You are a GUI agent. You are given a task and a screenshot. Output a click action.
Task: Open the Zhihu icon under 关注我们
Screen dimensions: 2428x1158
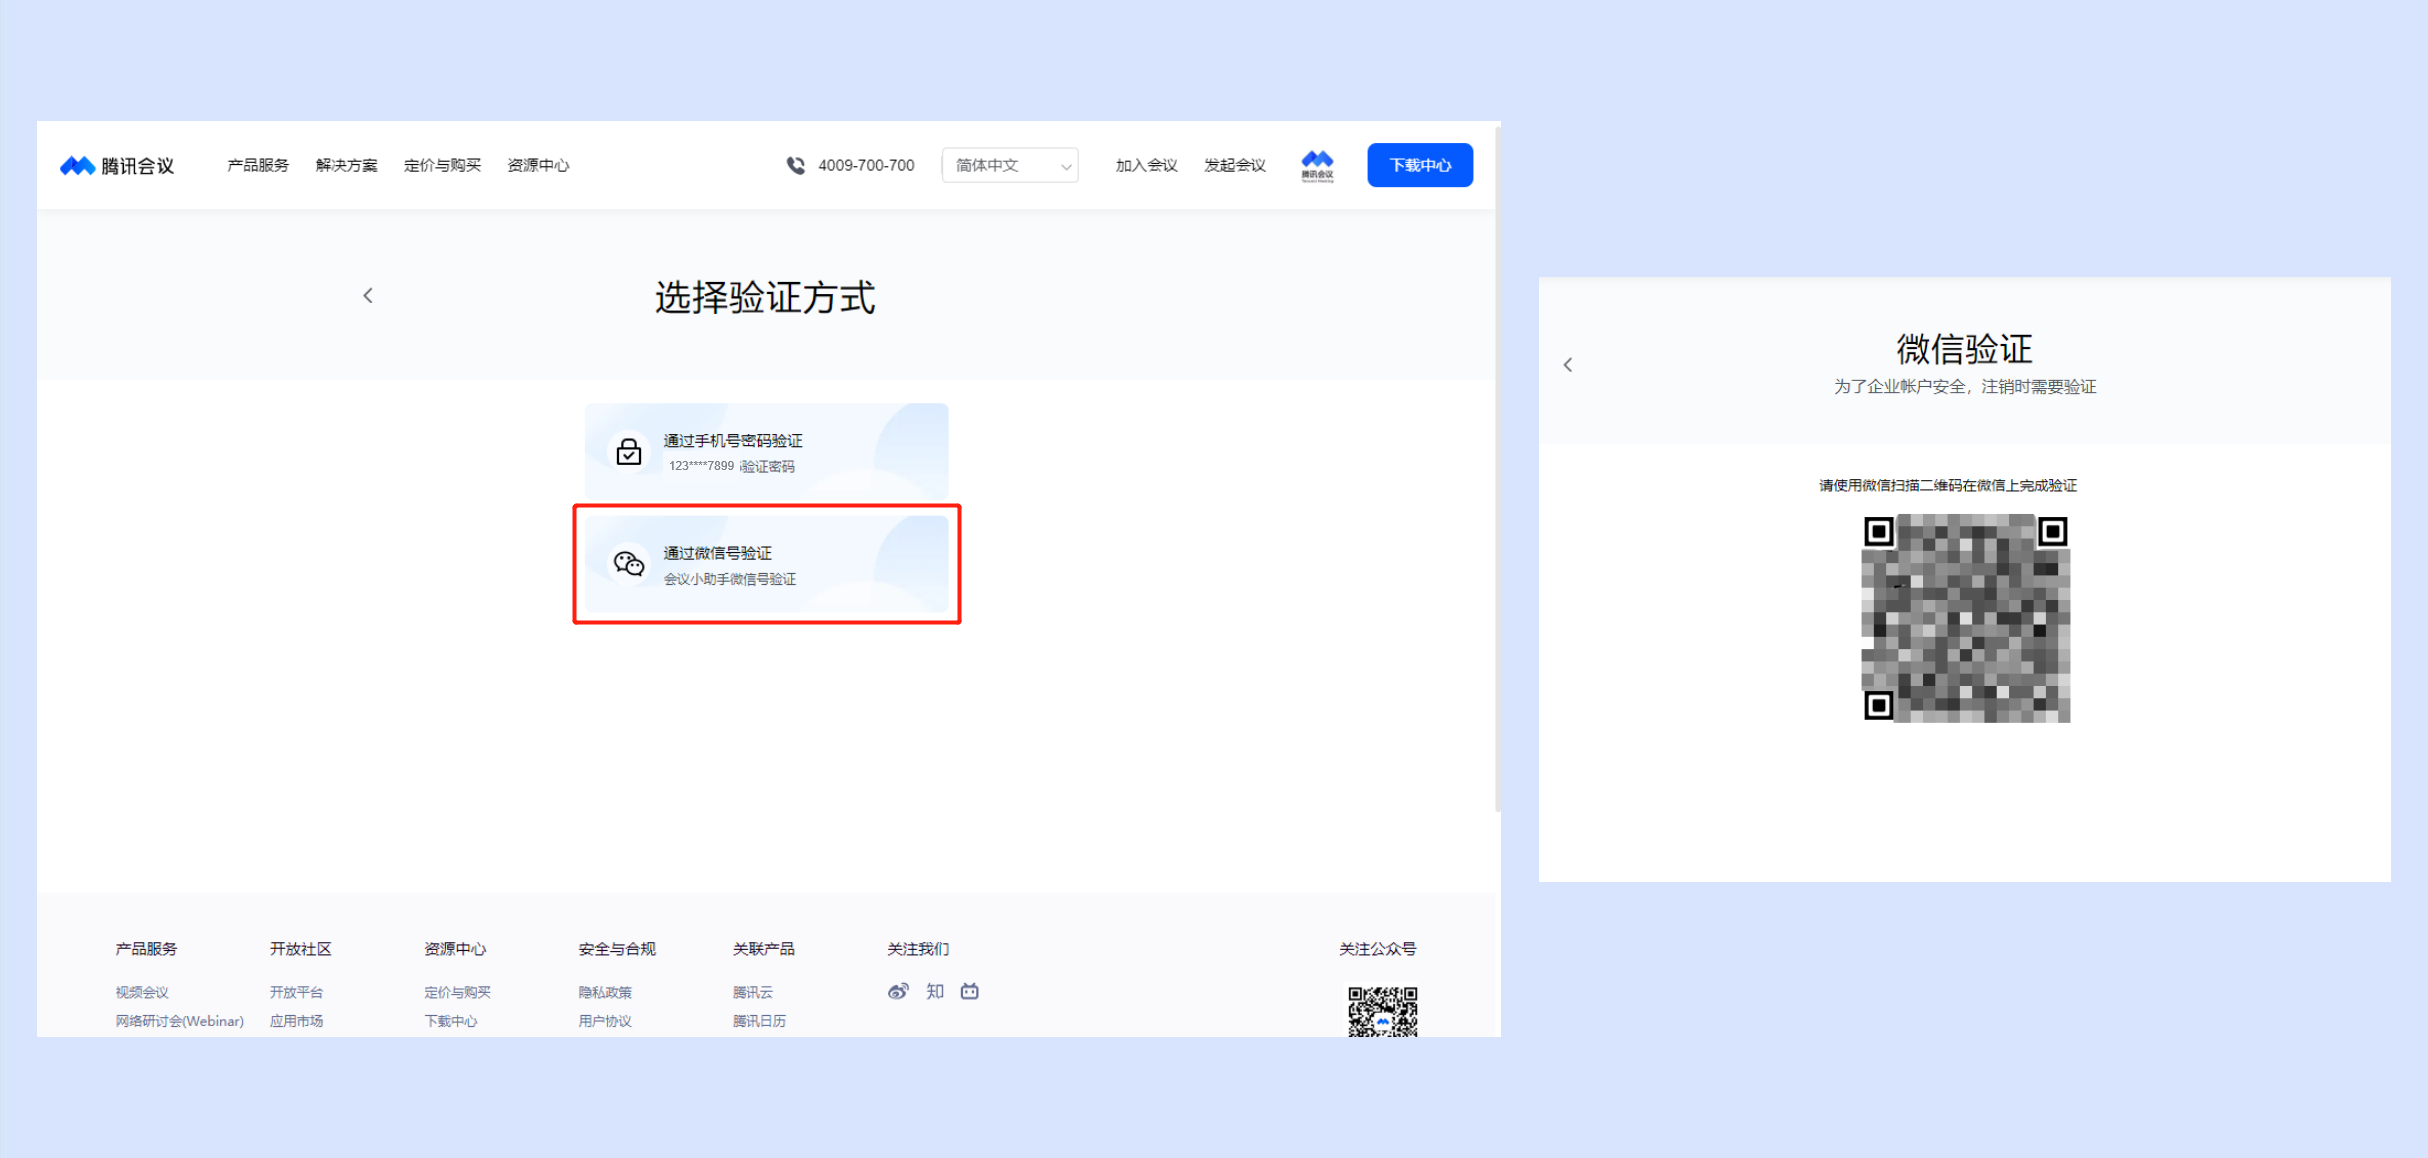935,991
